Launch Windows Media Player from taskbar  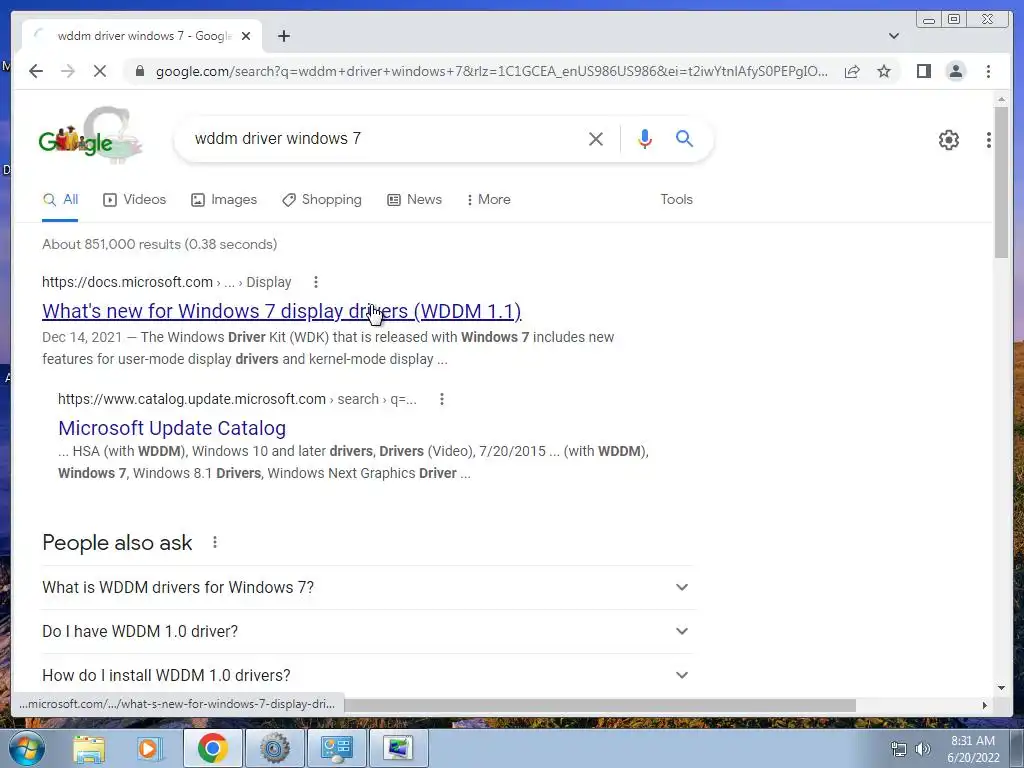(149, 748)
